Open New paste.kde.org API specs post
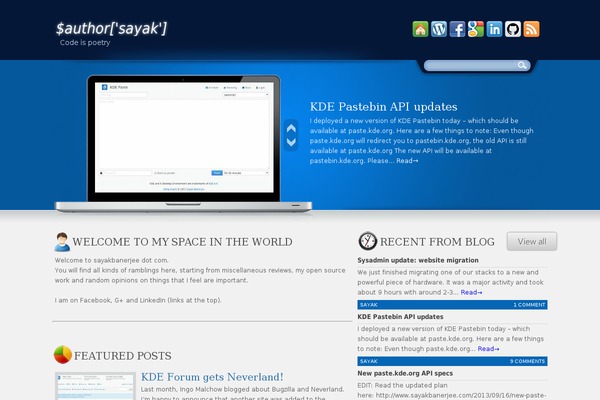 (x=405, y=374)
